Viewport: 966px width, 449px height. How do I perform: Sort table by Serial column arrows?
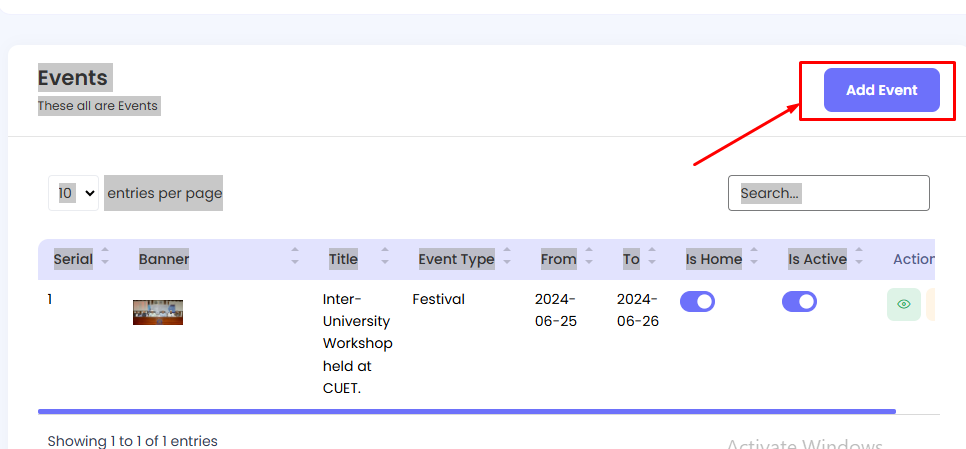105,259
